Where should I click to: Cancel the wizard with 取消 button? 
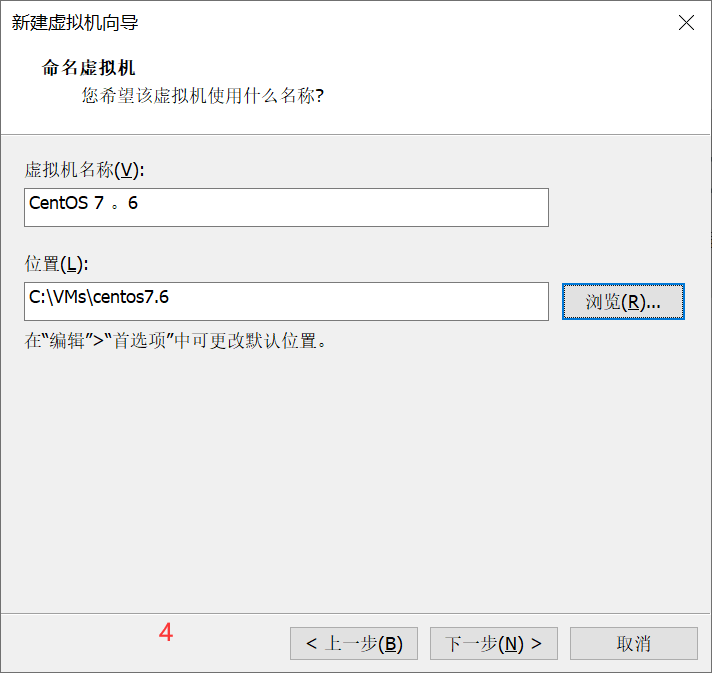(x=633, y=643)
